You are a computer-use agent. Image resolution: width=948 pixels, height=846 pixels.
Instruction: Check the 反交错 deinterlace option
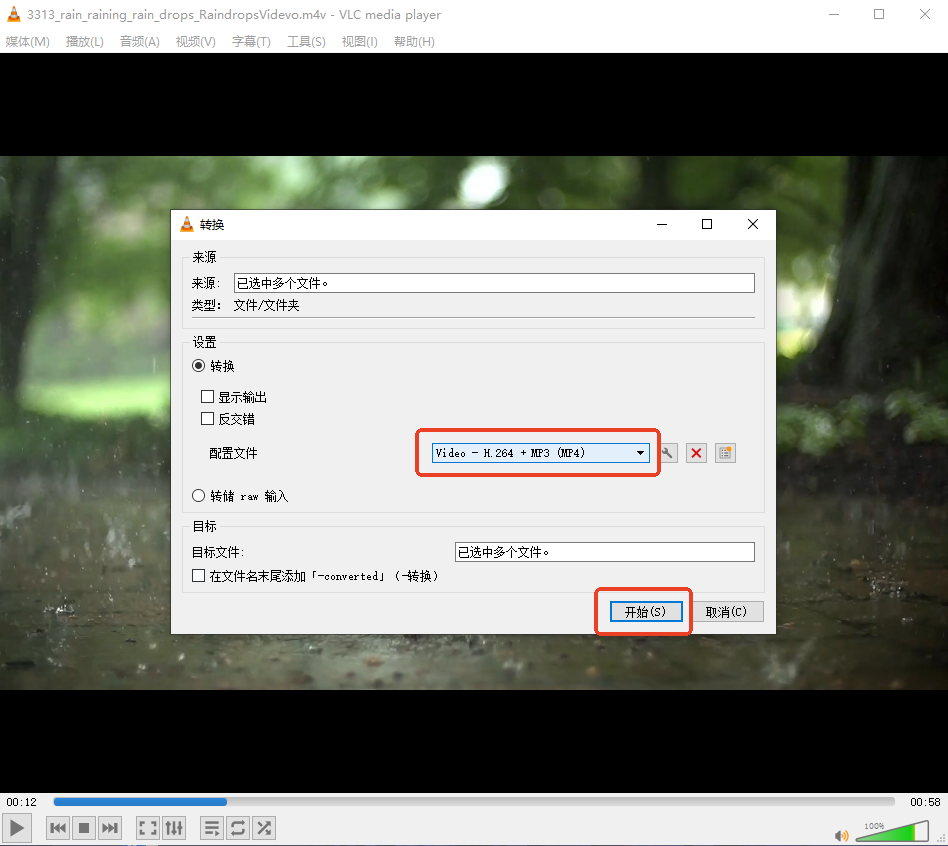pos(207,418)
